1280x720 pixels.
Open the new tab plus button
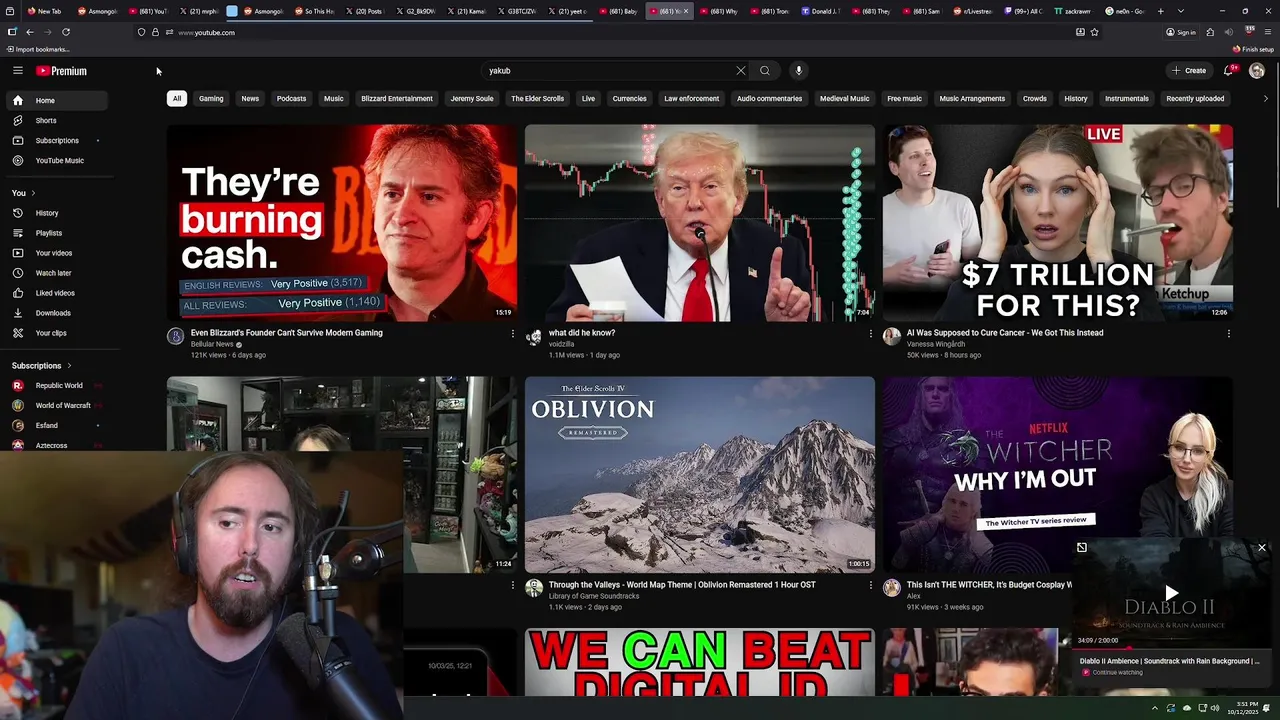coord(1160,11)
